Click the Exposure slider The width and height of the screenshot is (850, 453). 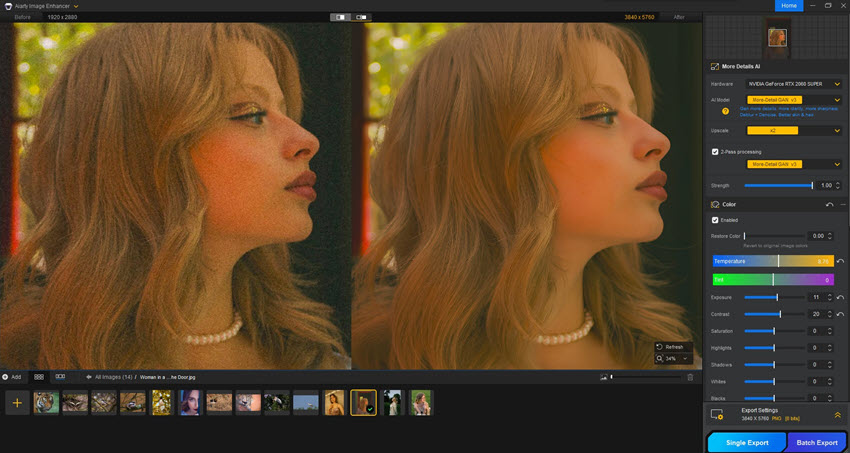tap(774, 297)
